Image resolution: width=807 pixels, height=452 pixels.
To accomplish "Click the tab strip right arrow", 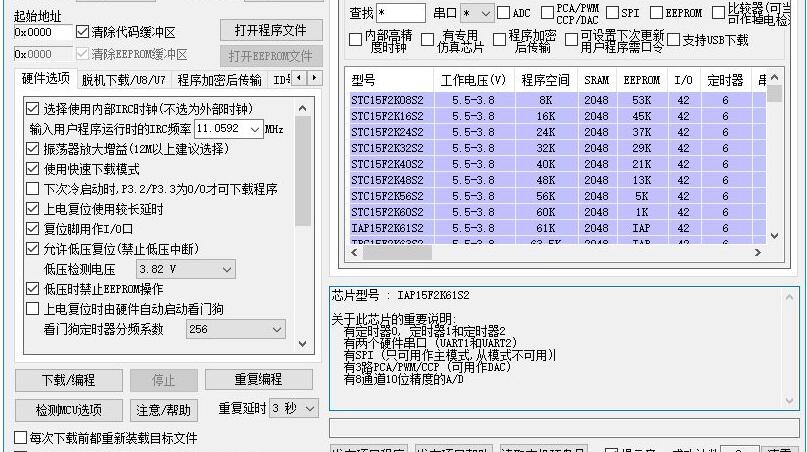I will tap(314, 78).
